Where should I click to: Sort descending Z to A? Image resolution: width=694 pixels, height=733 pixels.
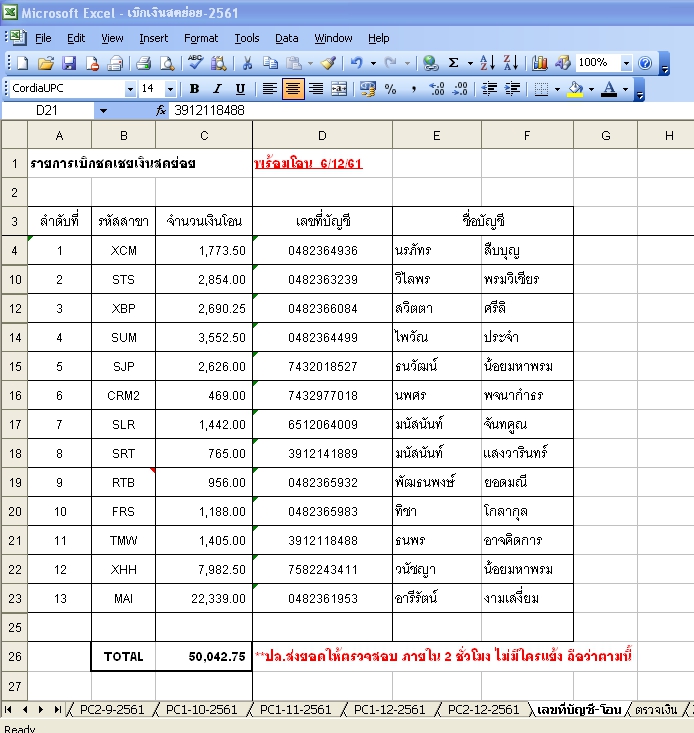(x=511, y=63)
